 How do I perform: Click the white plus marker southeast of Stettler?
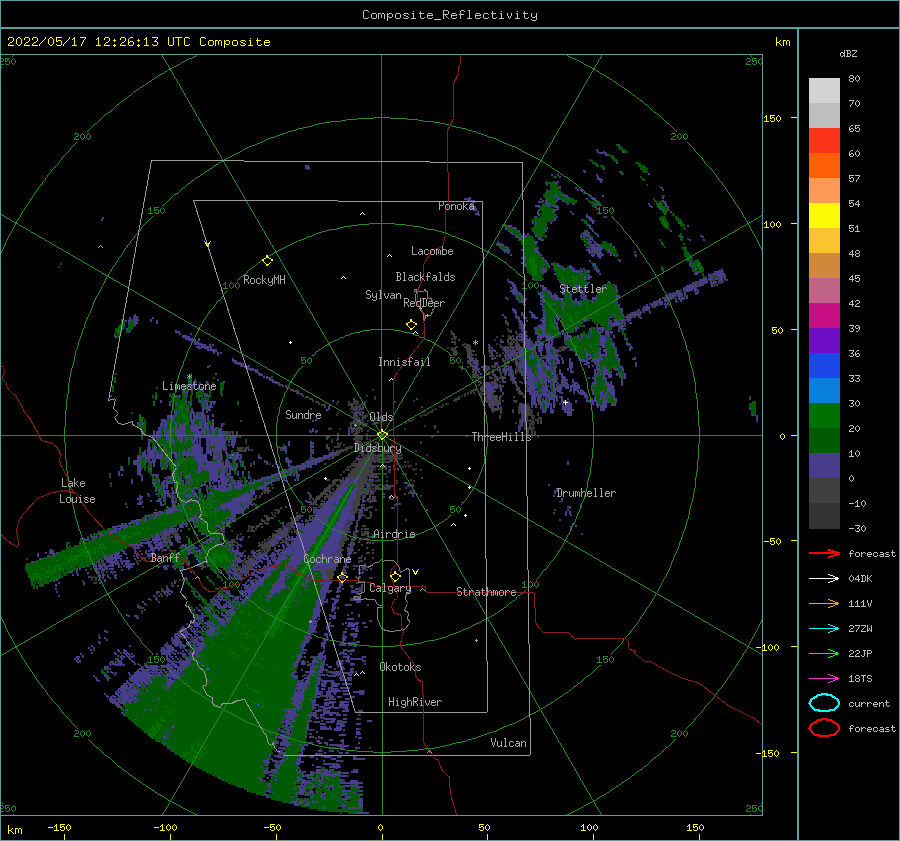pos(565,402)
